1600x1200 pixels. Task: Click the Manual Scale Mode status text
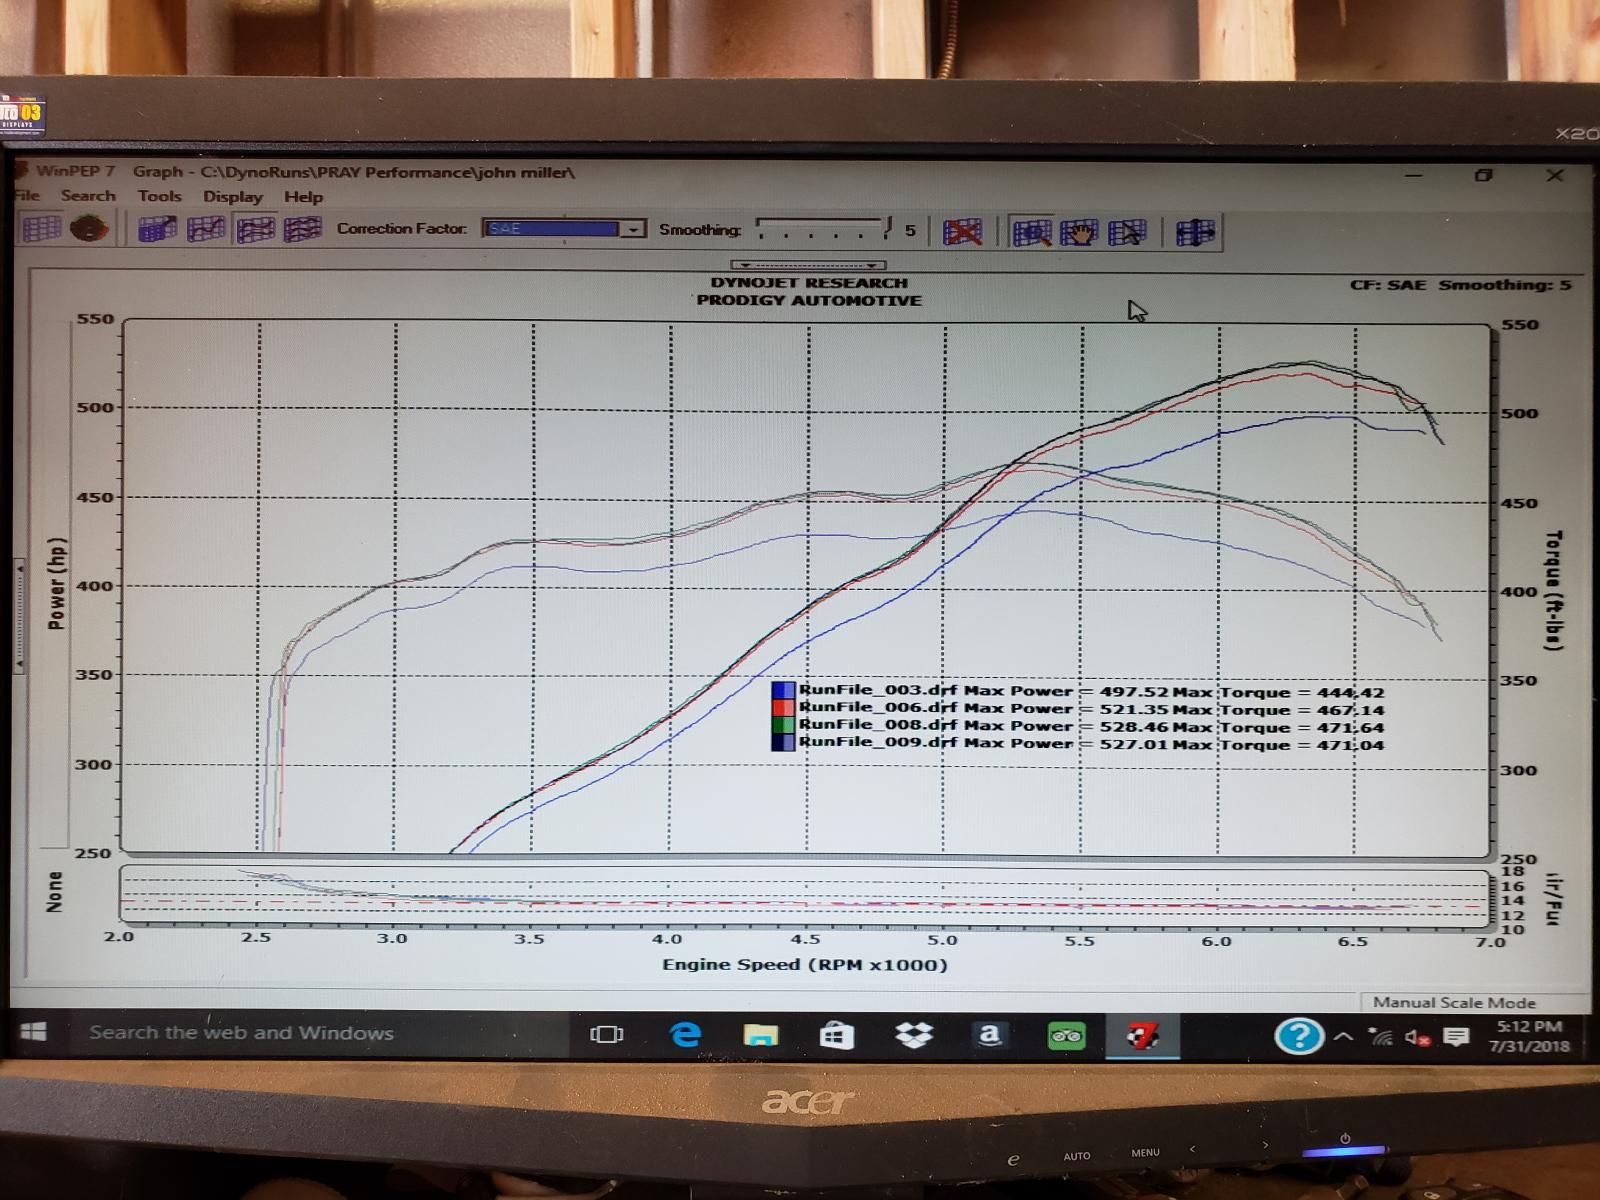pyautogui.click(x=1454, y=1002)
